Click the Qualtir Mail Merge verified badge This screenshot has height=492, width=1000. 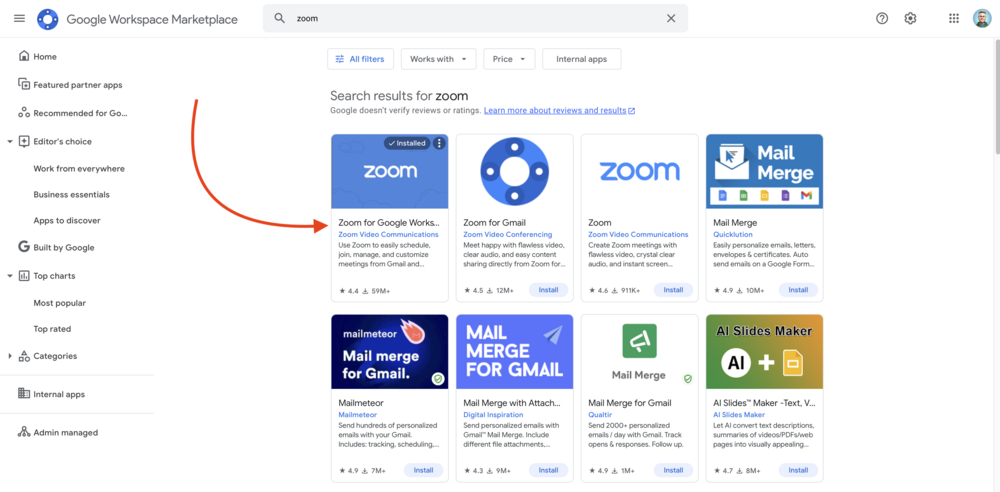point(688,379)
